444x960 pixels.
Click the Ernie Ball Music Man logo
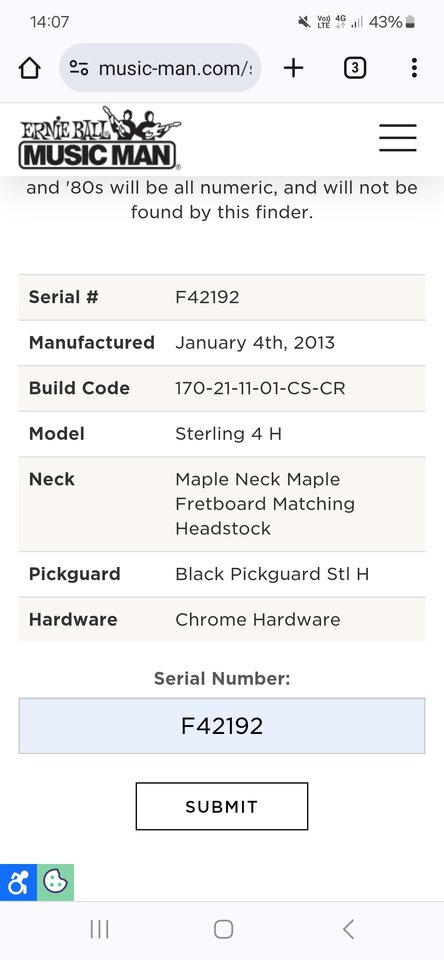click(x=100, y=138)
